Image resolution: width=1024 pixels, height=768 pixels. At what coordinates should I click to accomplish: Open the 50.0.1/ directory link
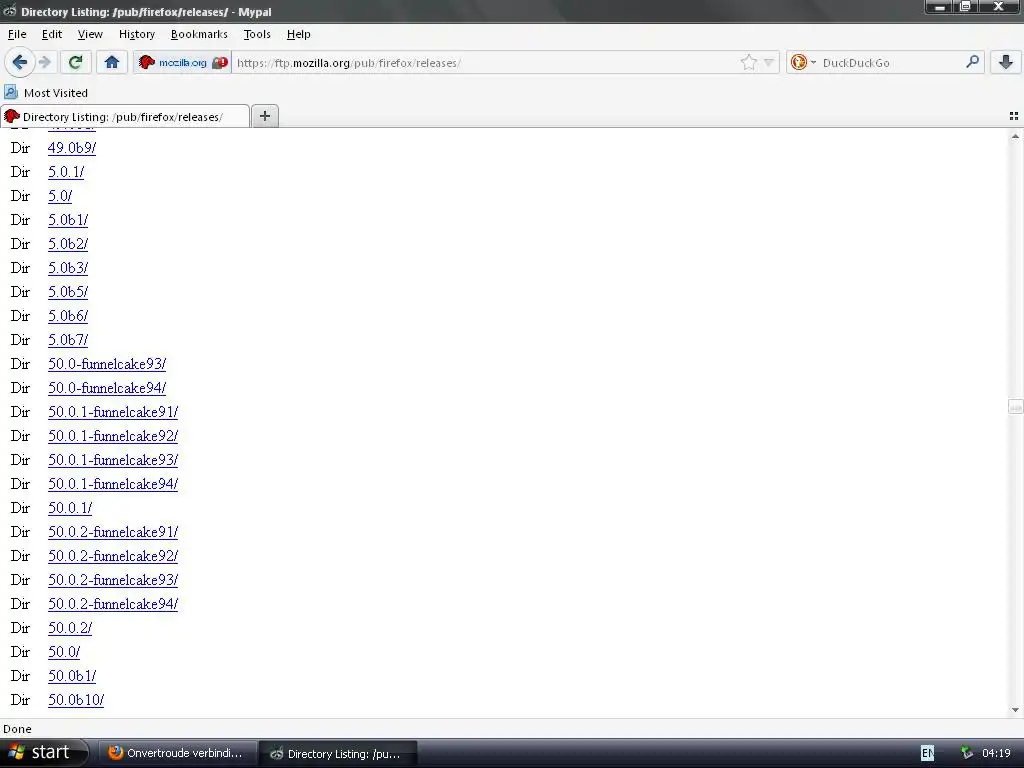point(70,508)
